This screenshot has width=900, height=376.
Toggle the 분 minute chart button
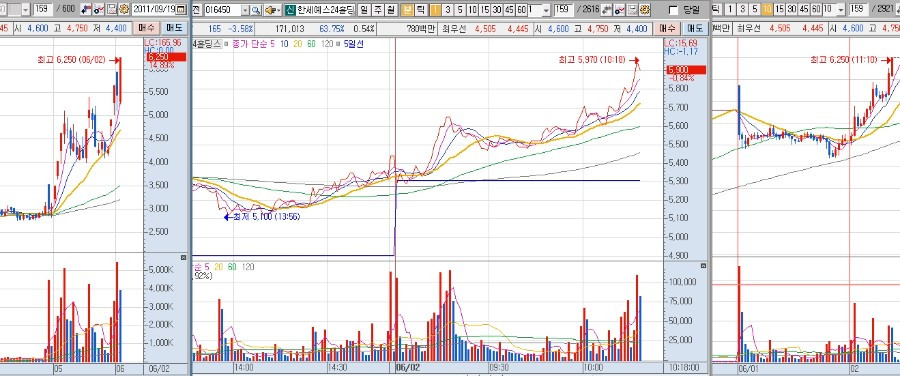[407, 10]
